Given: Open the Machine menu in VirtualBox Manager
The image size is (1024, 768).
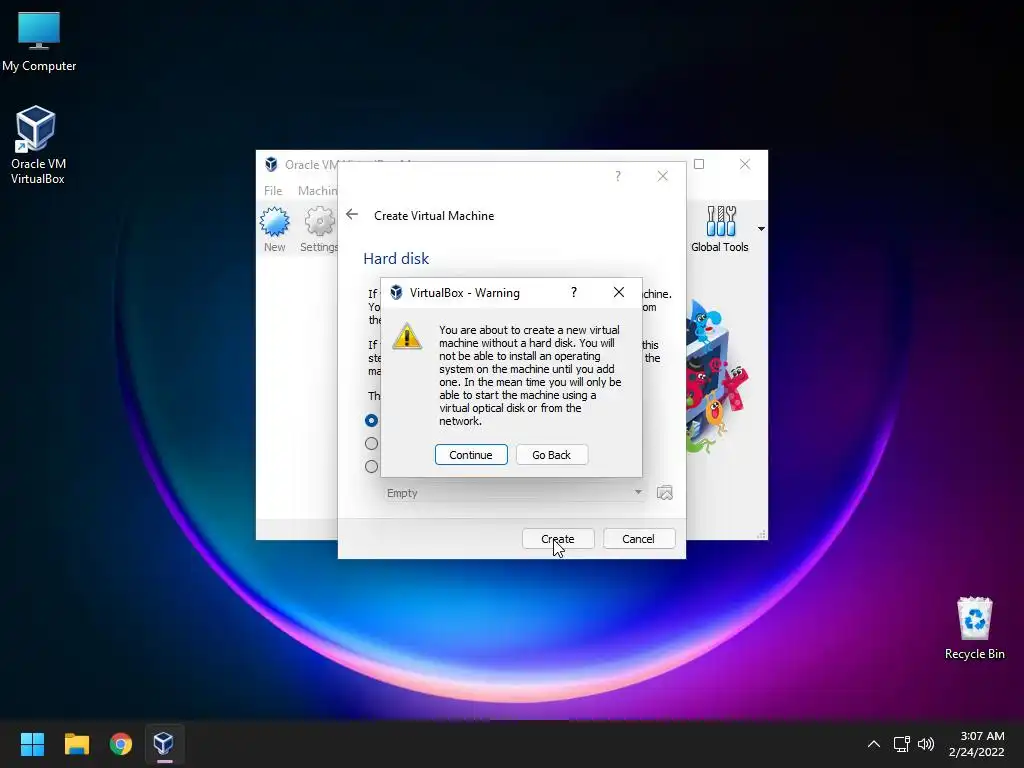Looking at the screenshot, I should click(x=317, y=191).
